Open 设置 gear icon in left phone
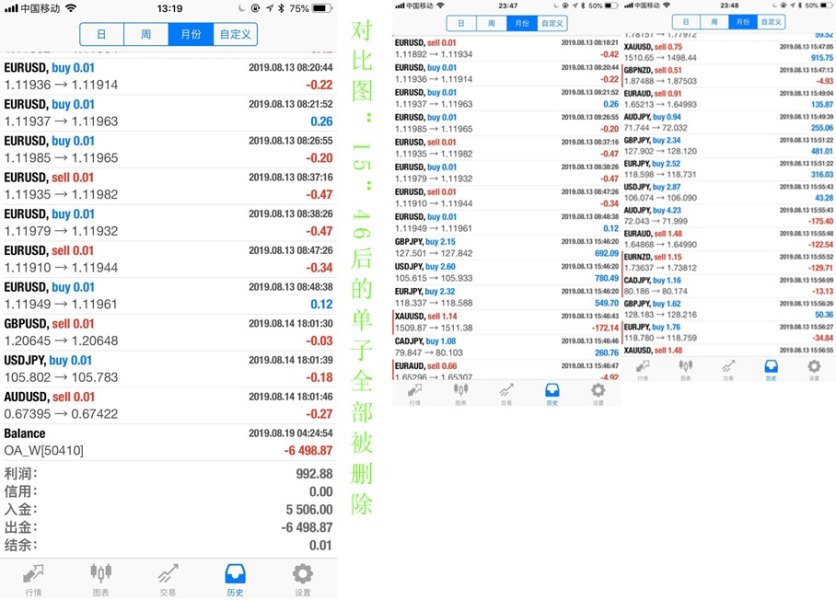 [302, 578]
